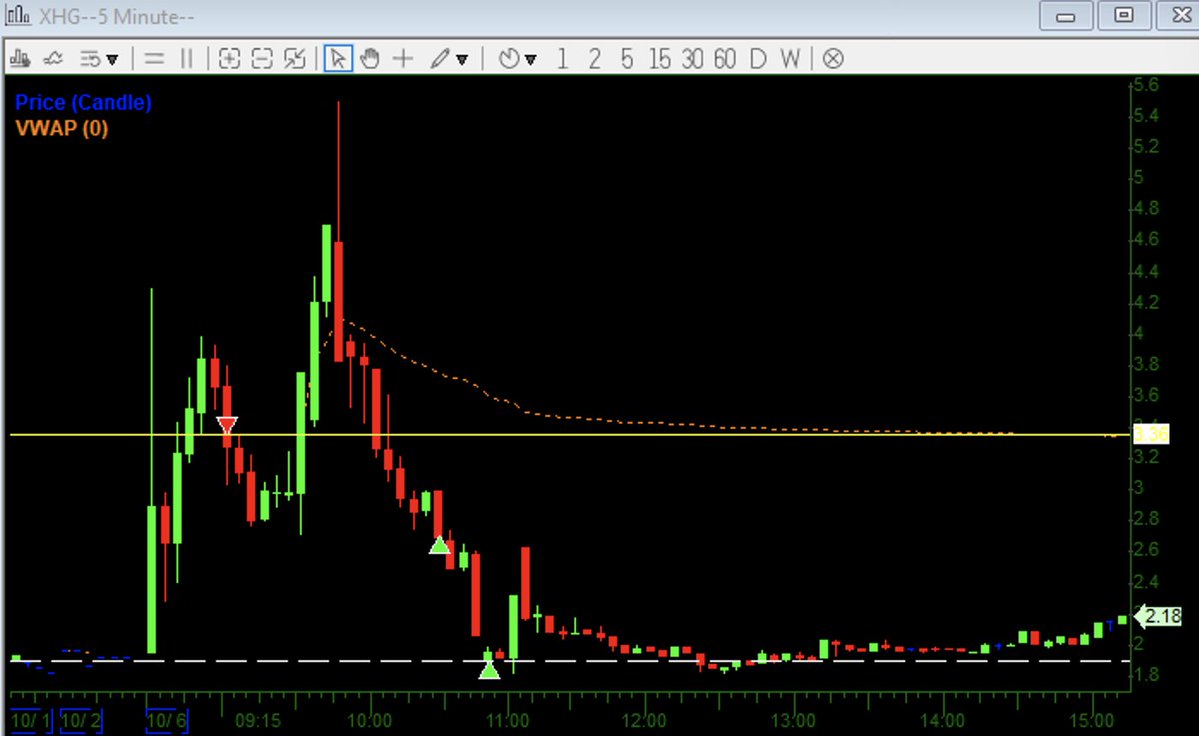Screen dimensions: 1199x736
Task: Click the reset zoom fit icon
Action: (x=294, y=59)
